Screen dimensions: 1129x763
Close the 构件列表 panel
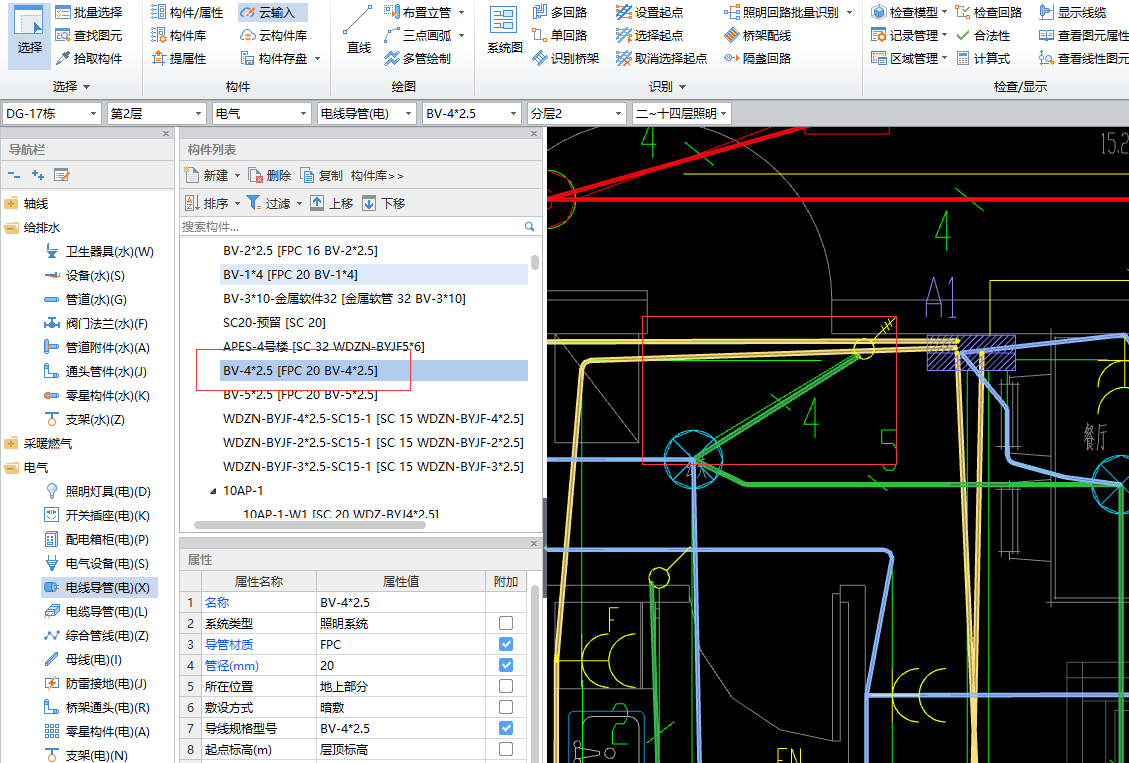point(534,134)
